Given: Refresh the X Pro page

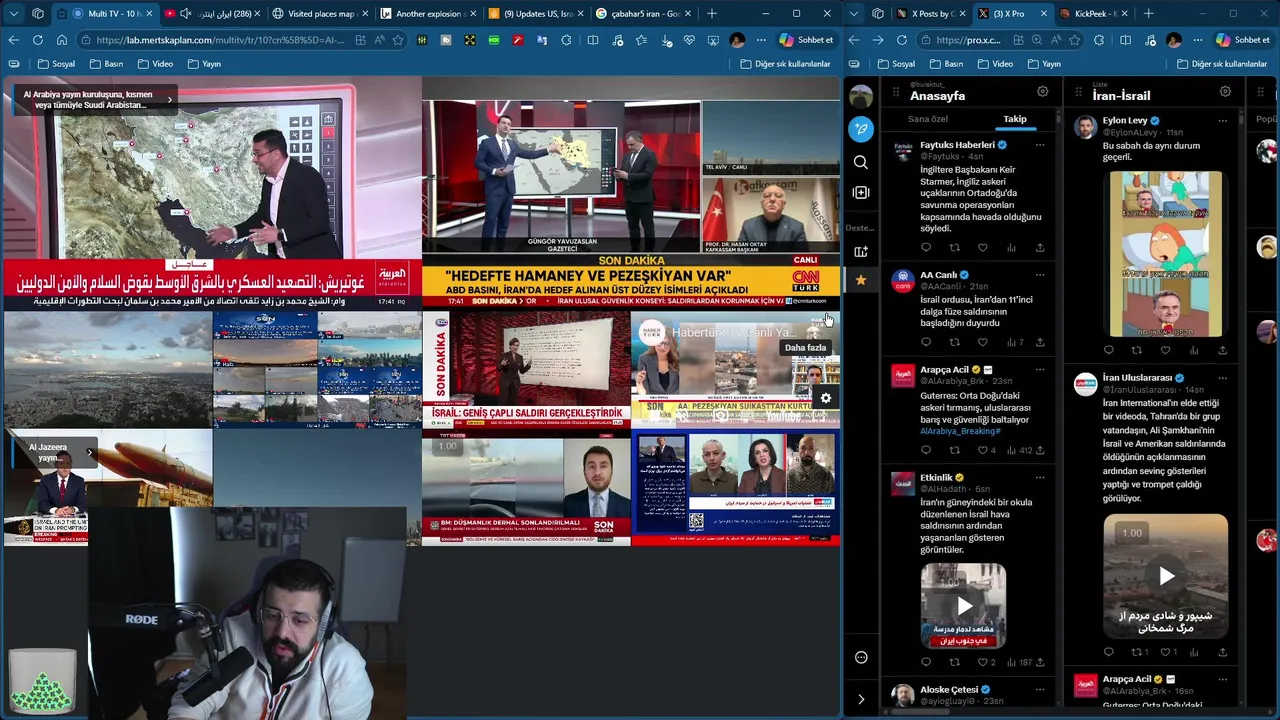Looking at the screenshot, I should click(902, 40).
